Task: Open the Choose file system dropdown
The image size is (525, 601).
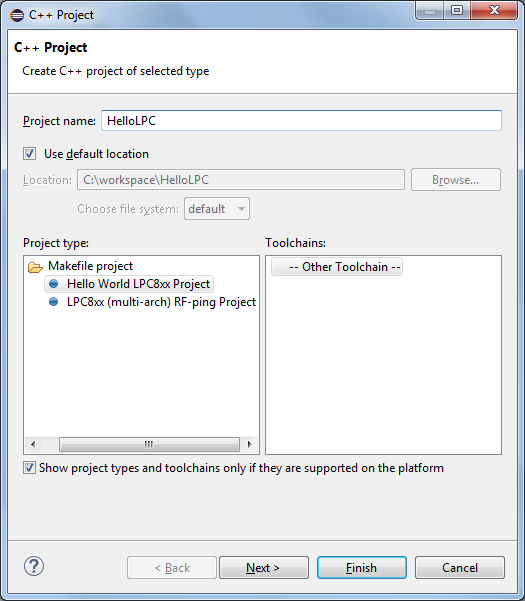Action: coord(217,209)
